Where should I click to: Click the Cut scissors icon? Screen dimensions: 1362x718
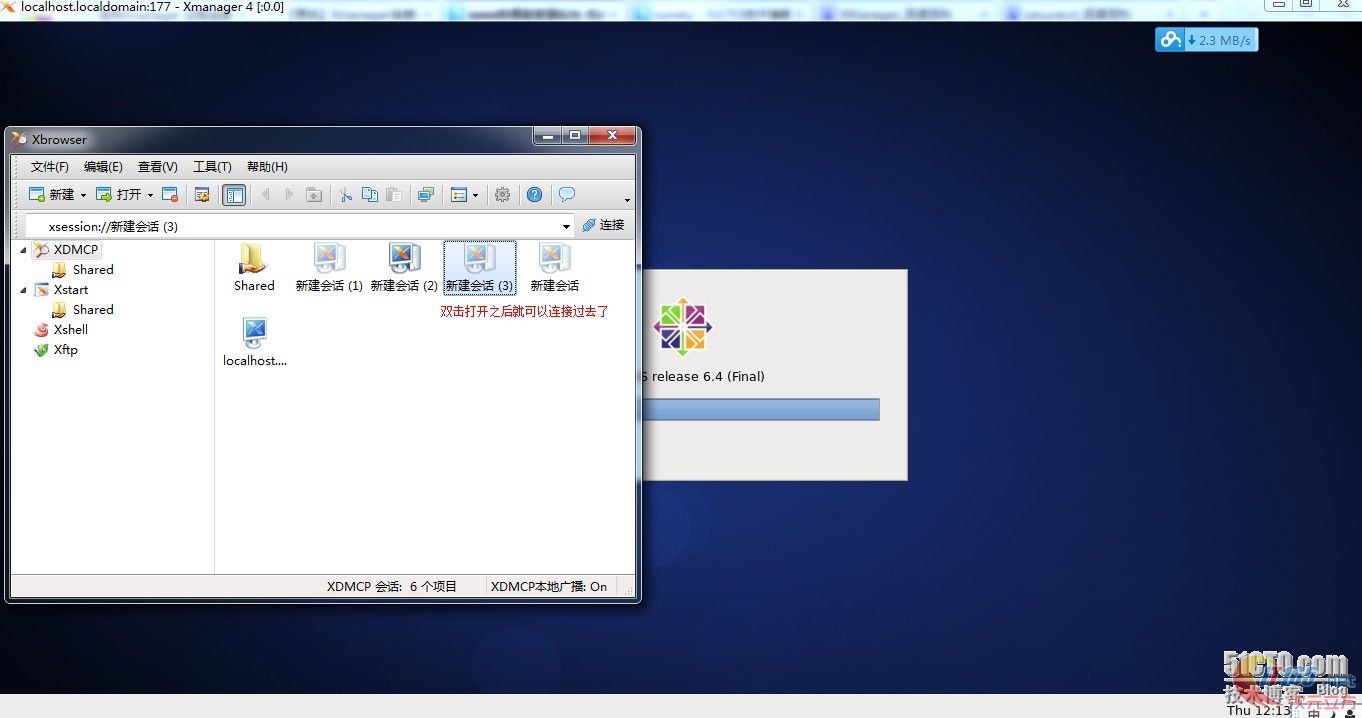point(345,195)
